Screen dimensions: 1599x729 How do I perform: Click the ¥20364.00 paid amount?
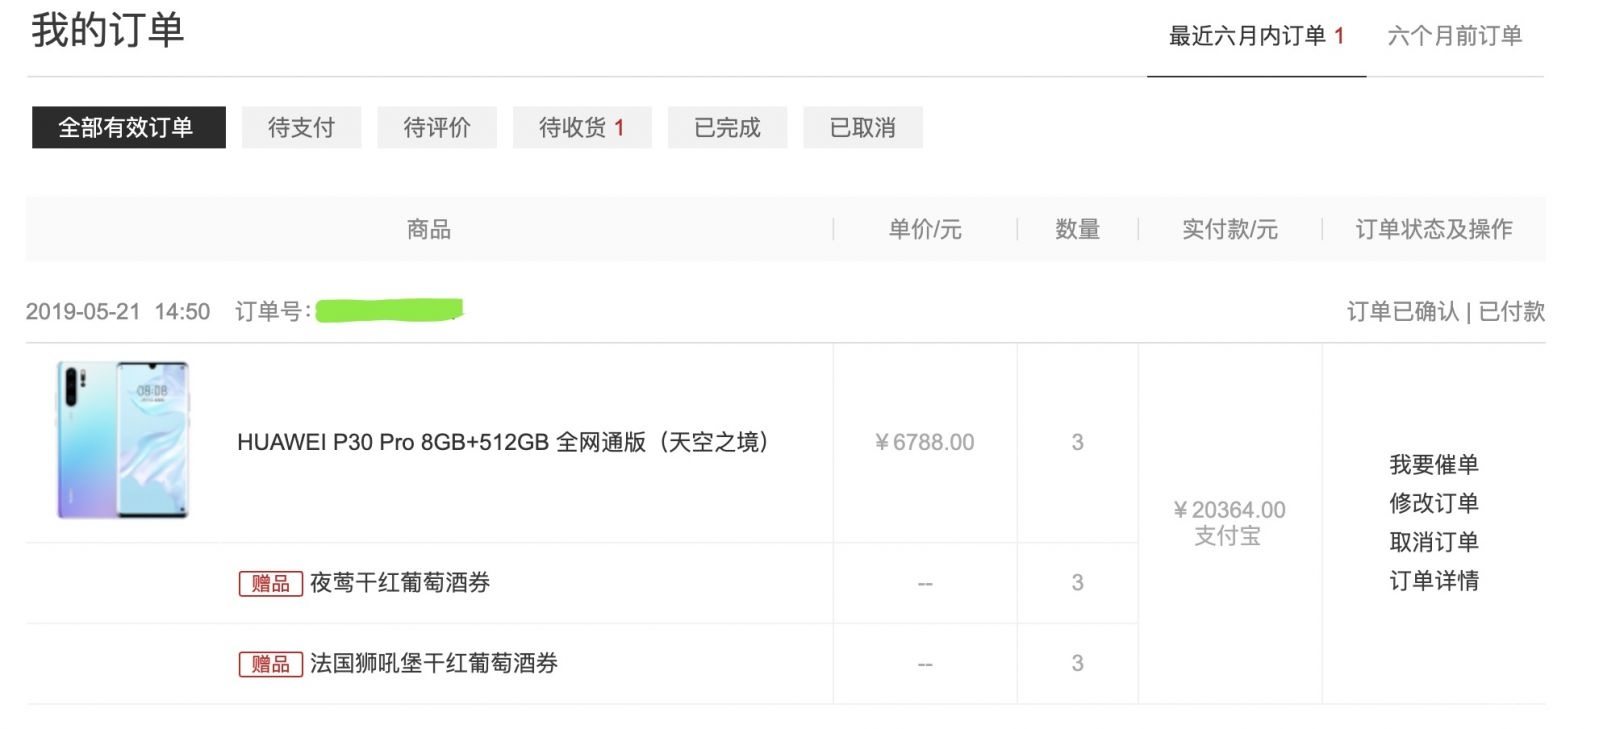1229,510
